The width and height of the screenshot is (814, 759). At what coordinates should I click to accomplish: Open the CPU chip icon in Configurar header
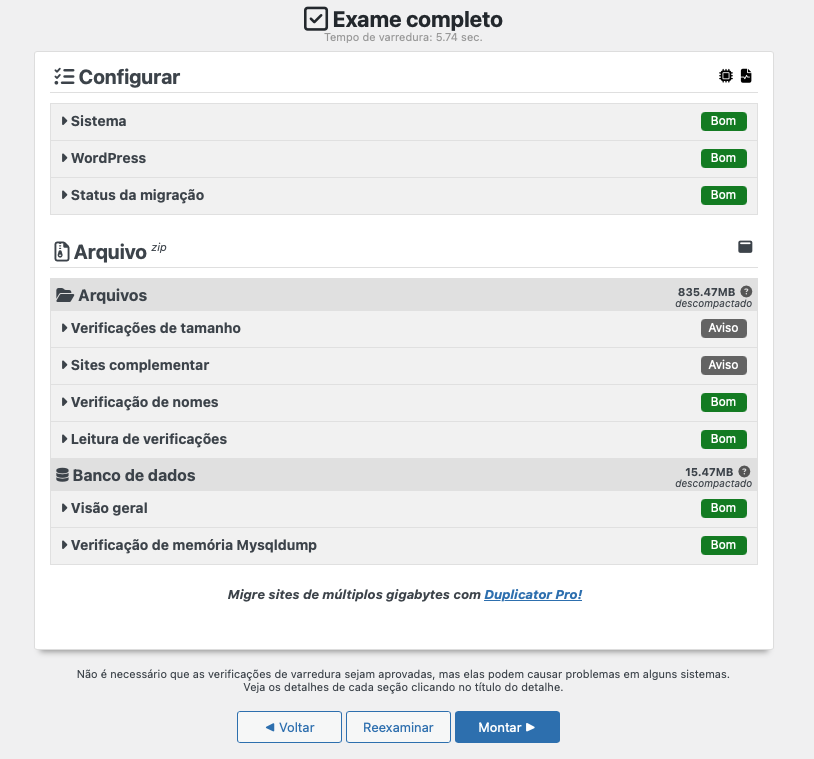pyautogui.click(x=726, y=75)
